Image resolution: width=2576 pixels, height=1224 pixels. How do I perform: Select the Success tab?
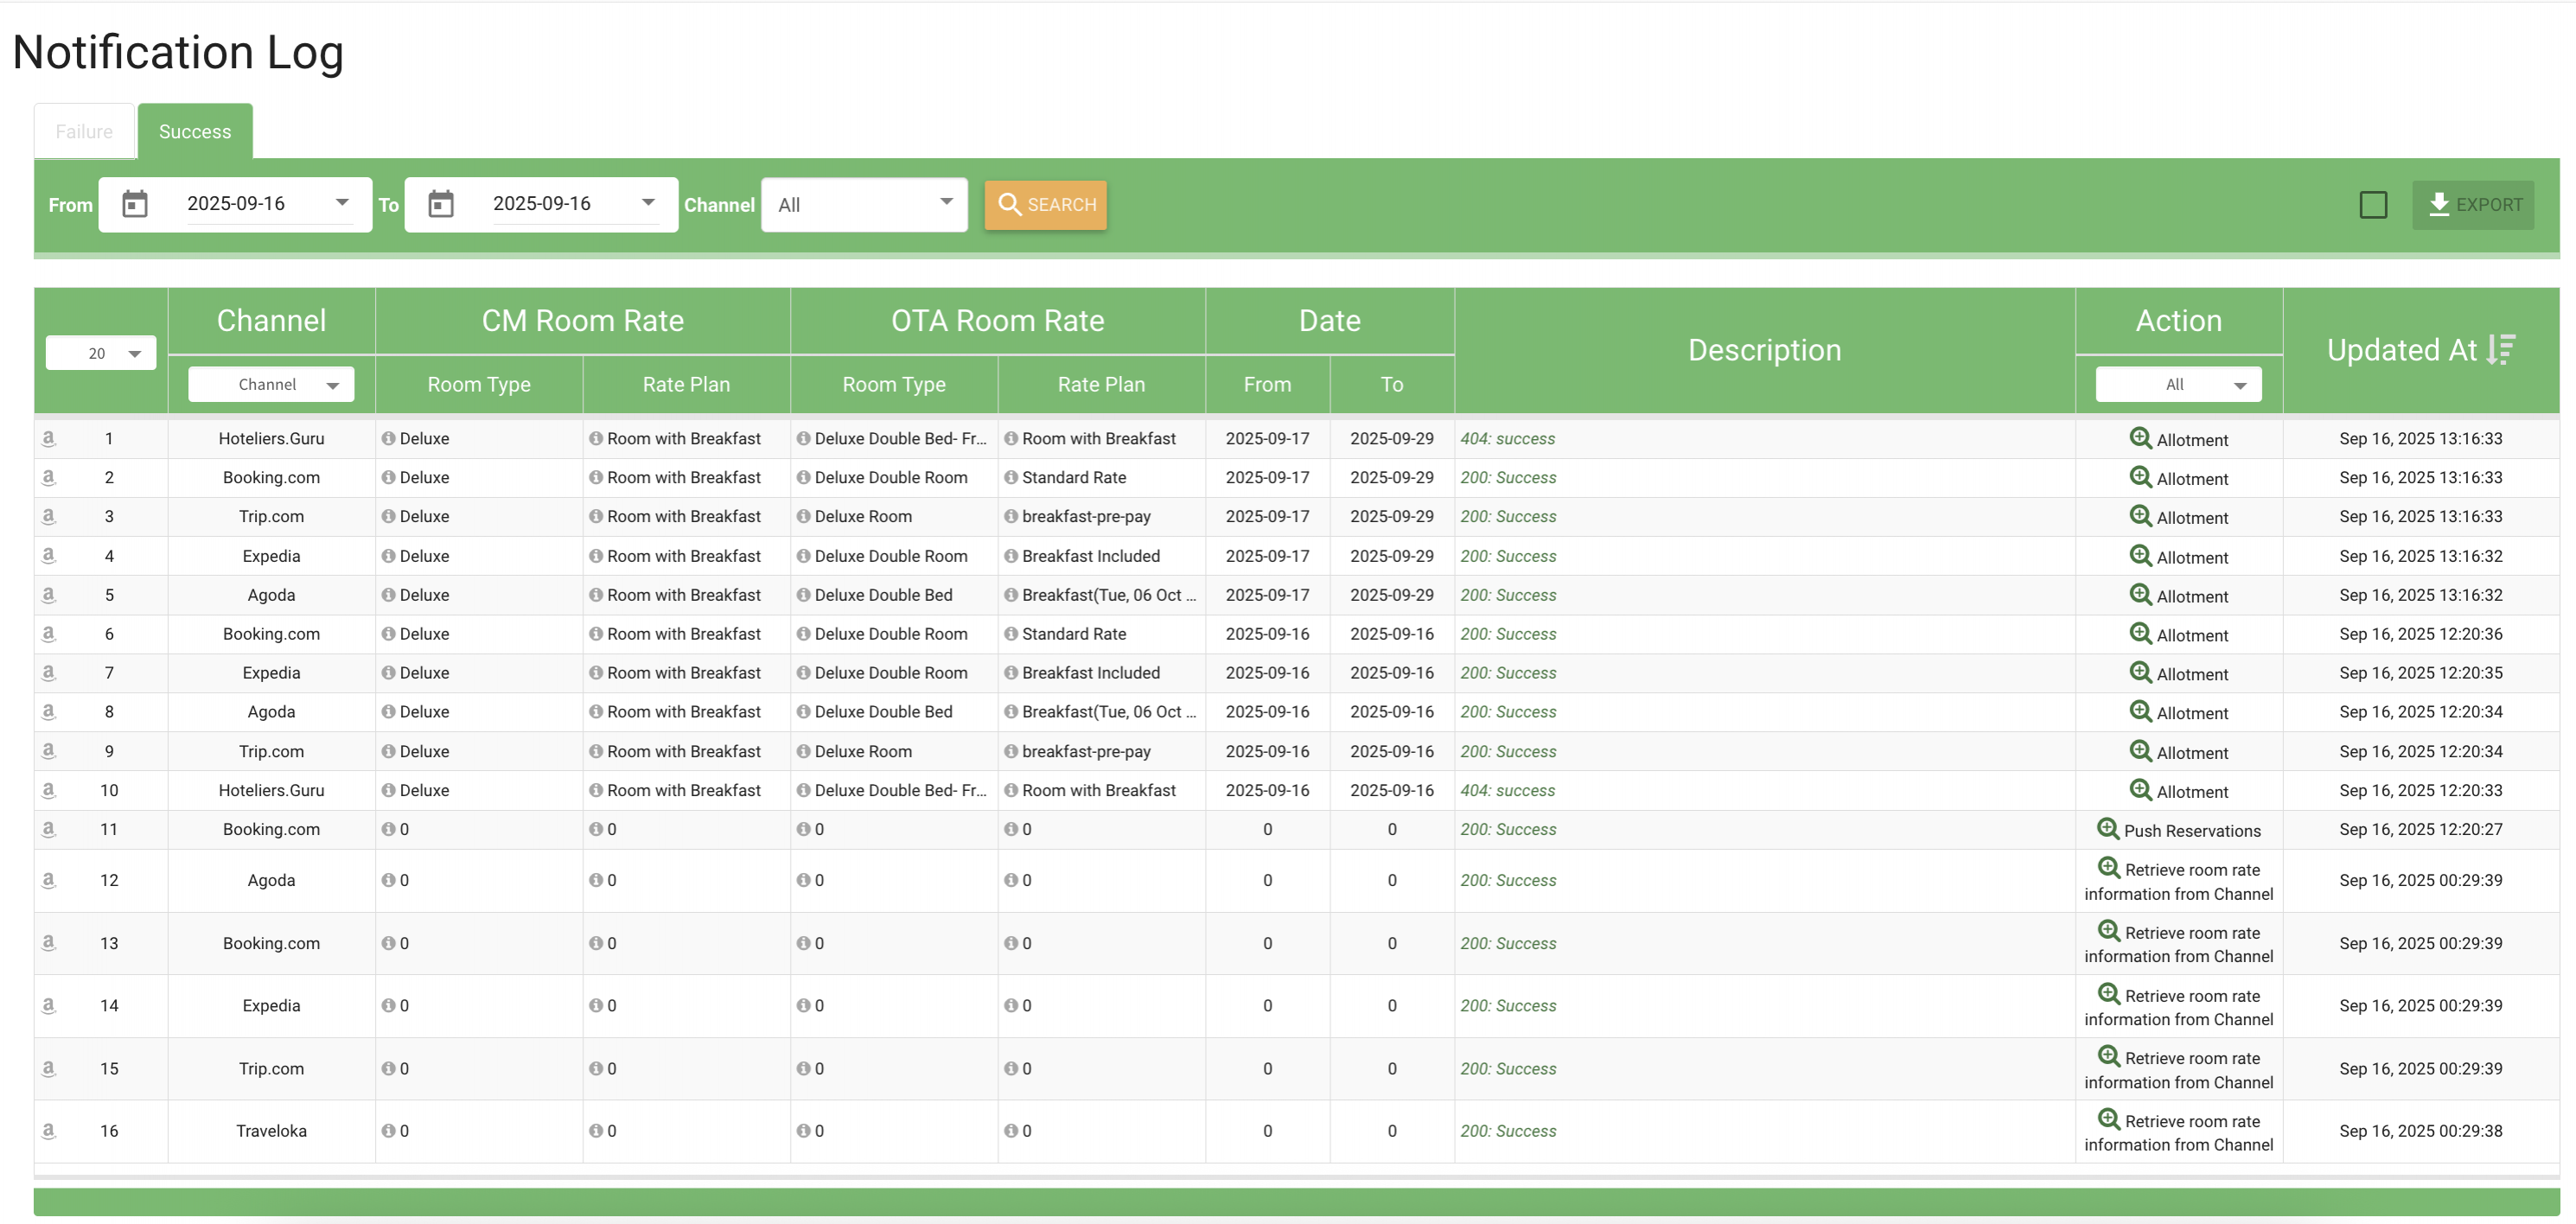[x=195, y=131]
